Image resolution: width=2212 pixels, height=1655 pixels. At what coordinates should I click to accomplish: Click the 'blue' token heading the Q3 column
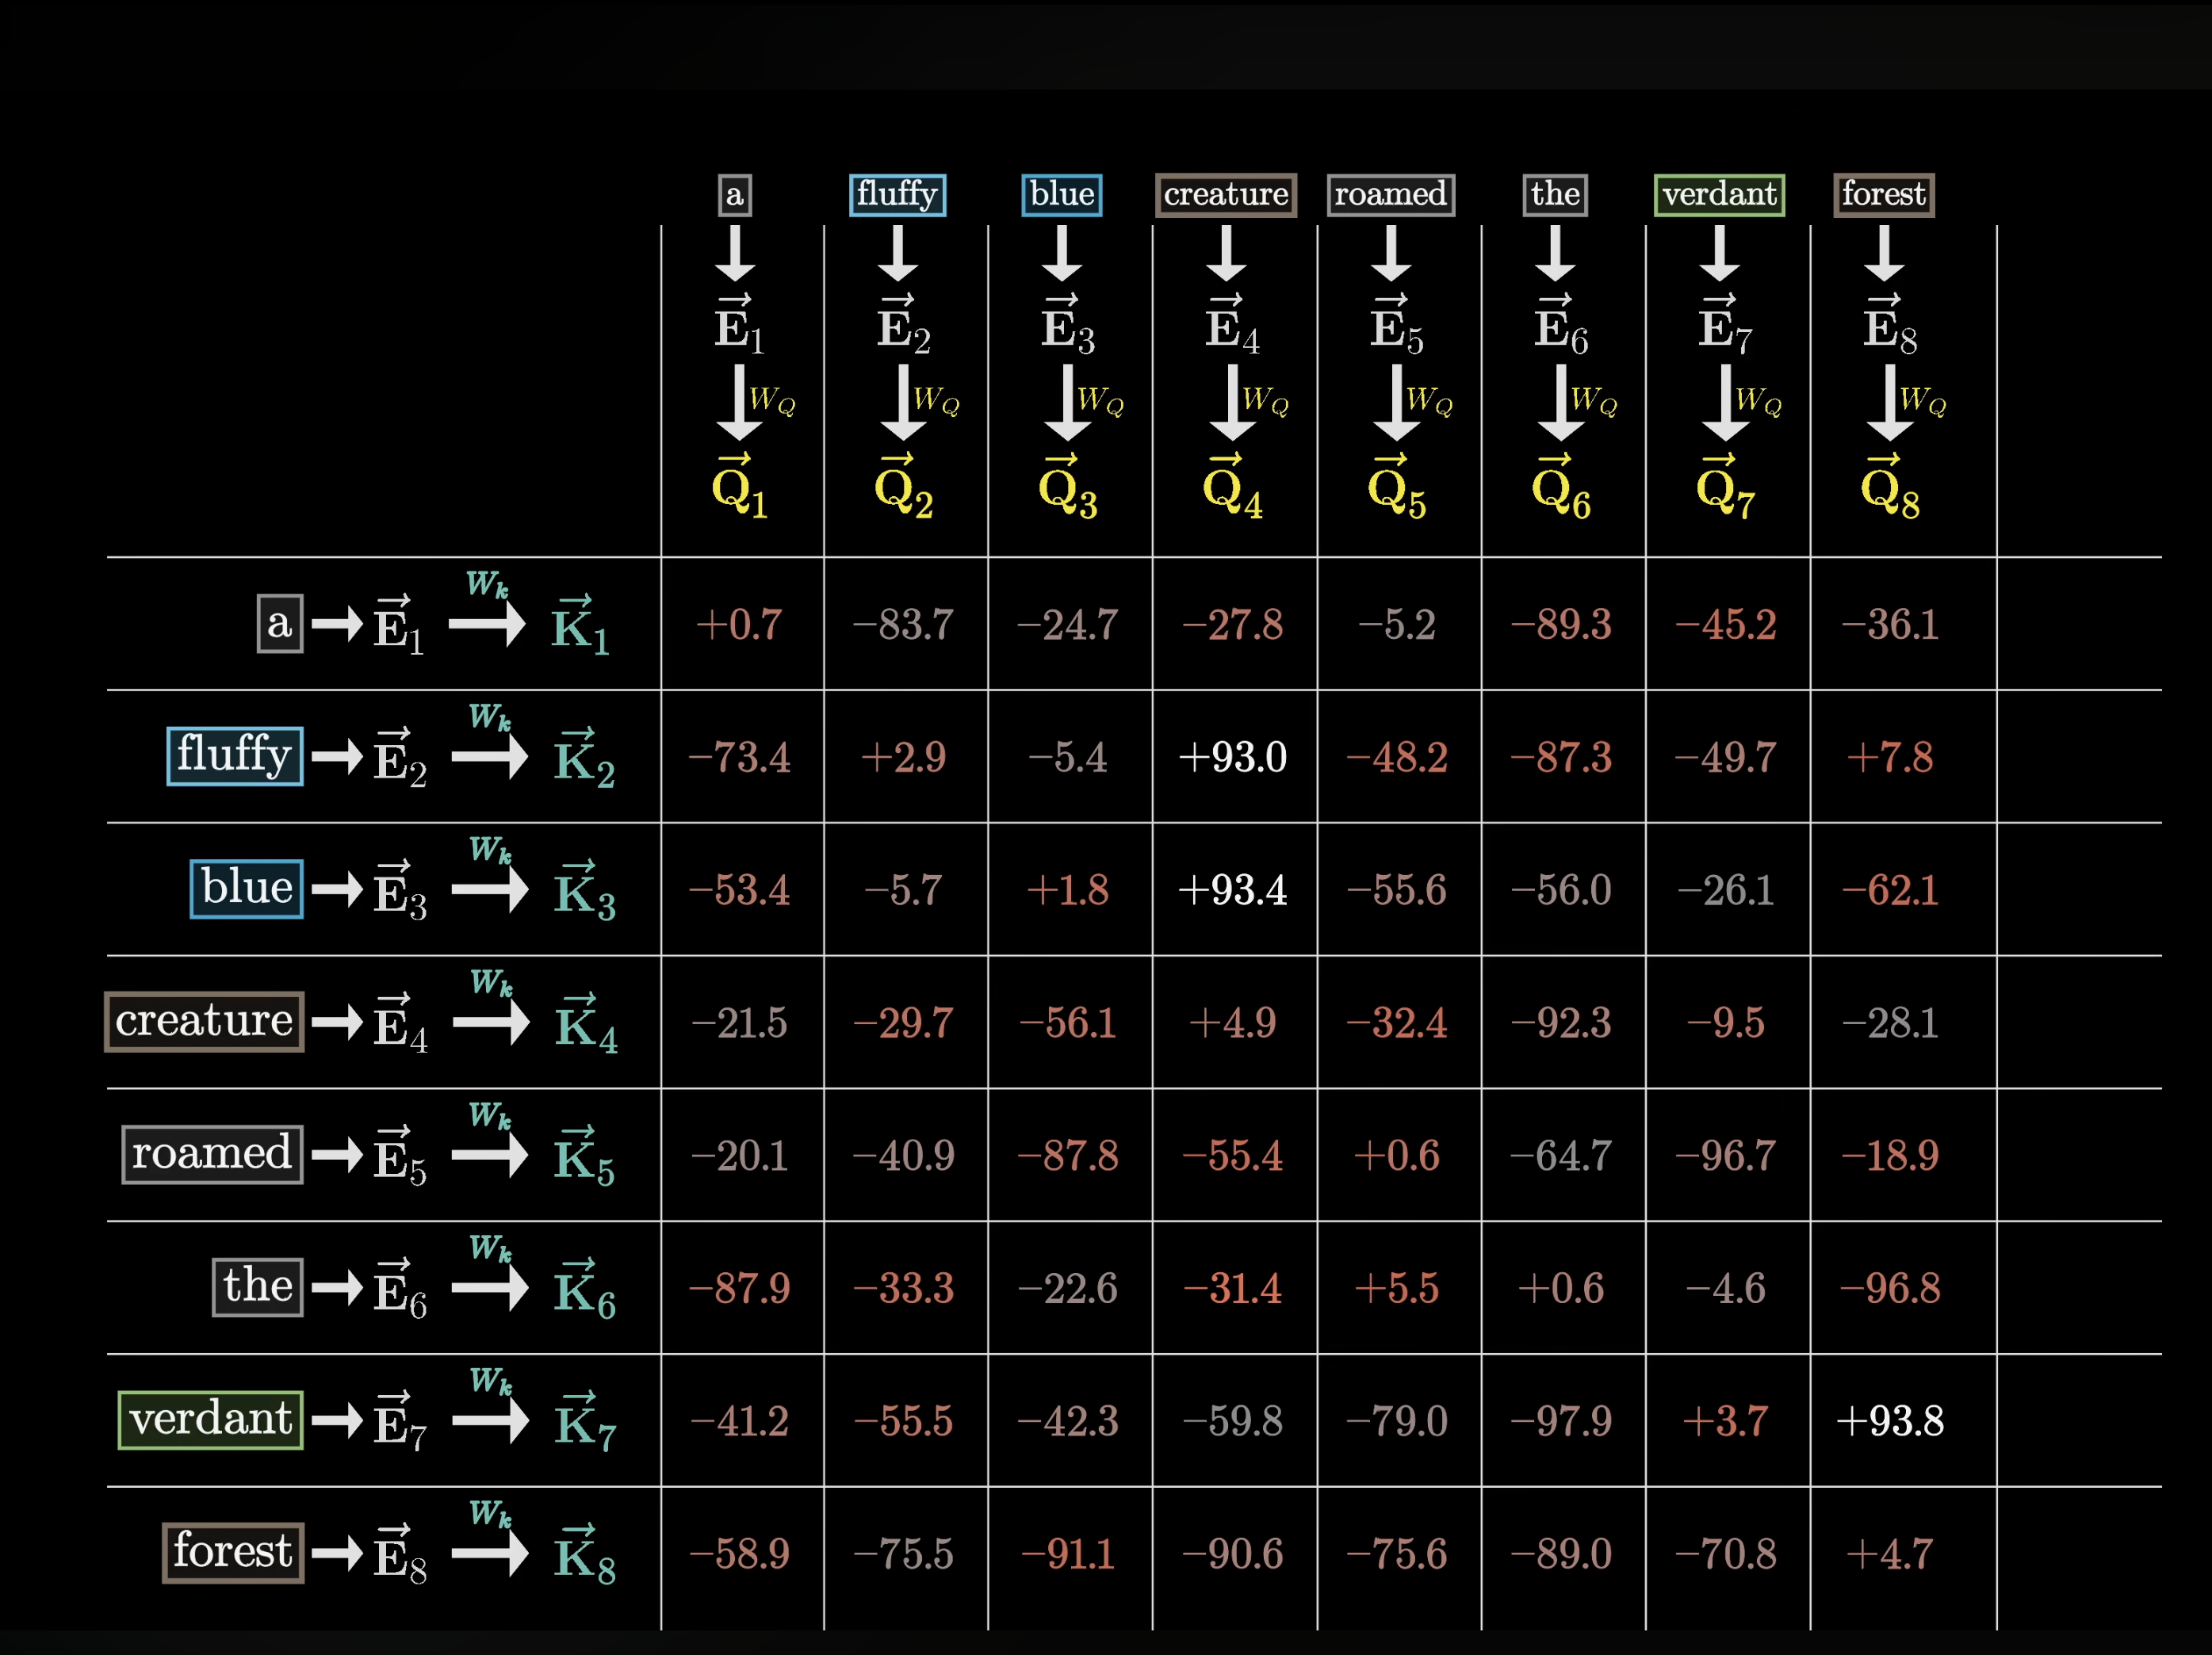pyautogui.click(x=1061, y=194)
